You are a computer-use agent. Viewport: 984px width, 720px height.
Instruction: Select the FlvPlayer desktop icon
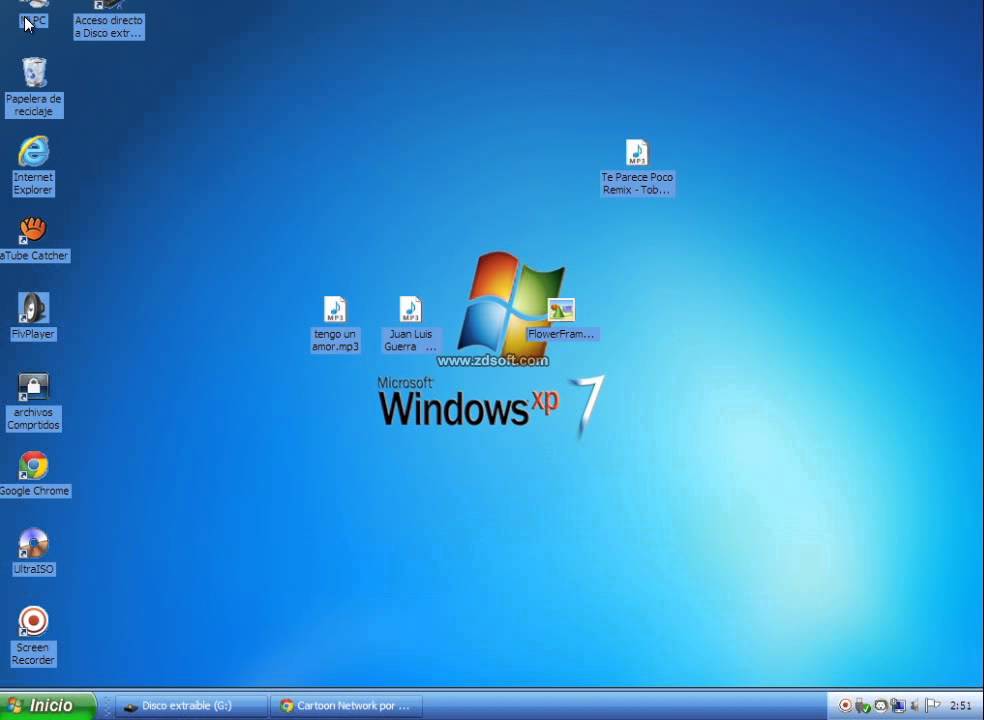click(33, 309)
